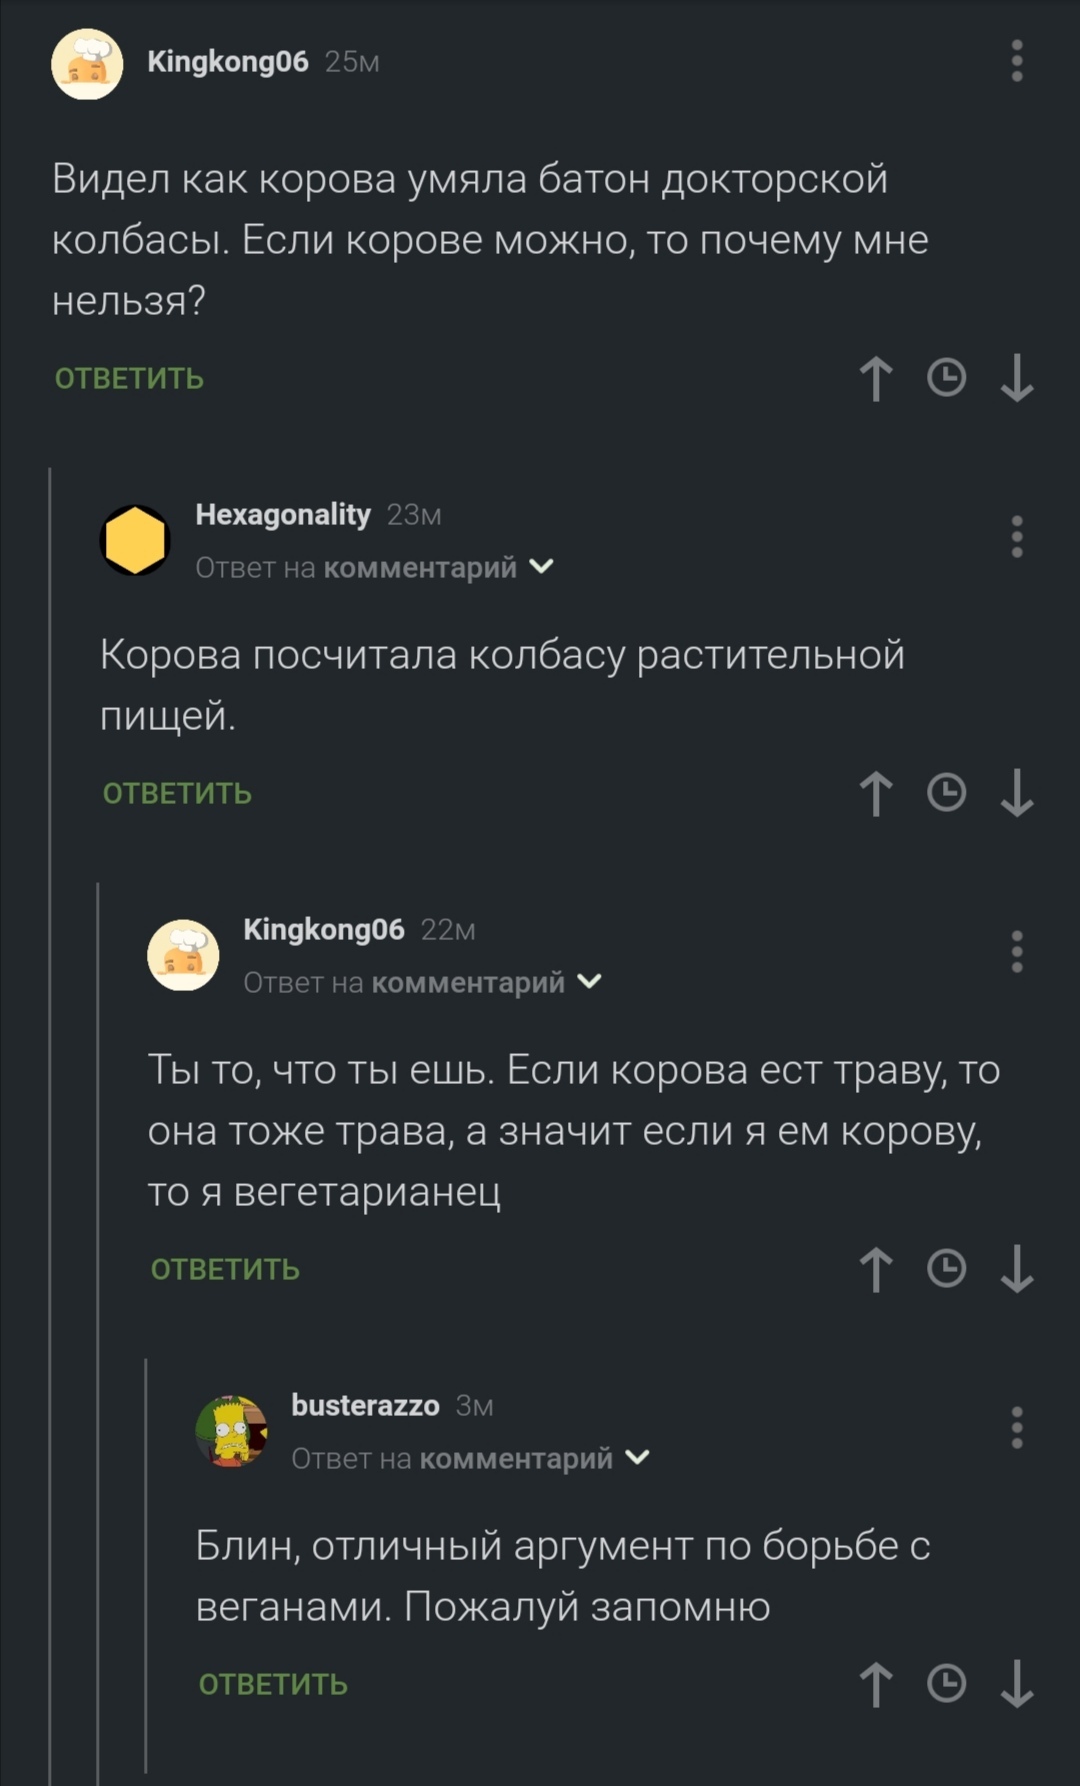Expand the replied comment under busterazzo
Viewport: 1080px width, 1786px height.
[636, 1458]
